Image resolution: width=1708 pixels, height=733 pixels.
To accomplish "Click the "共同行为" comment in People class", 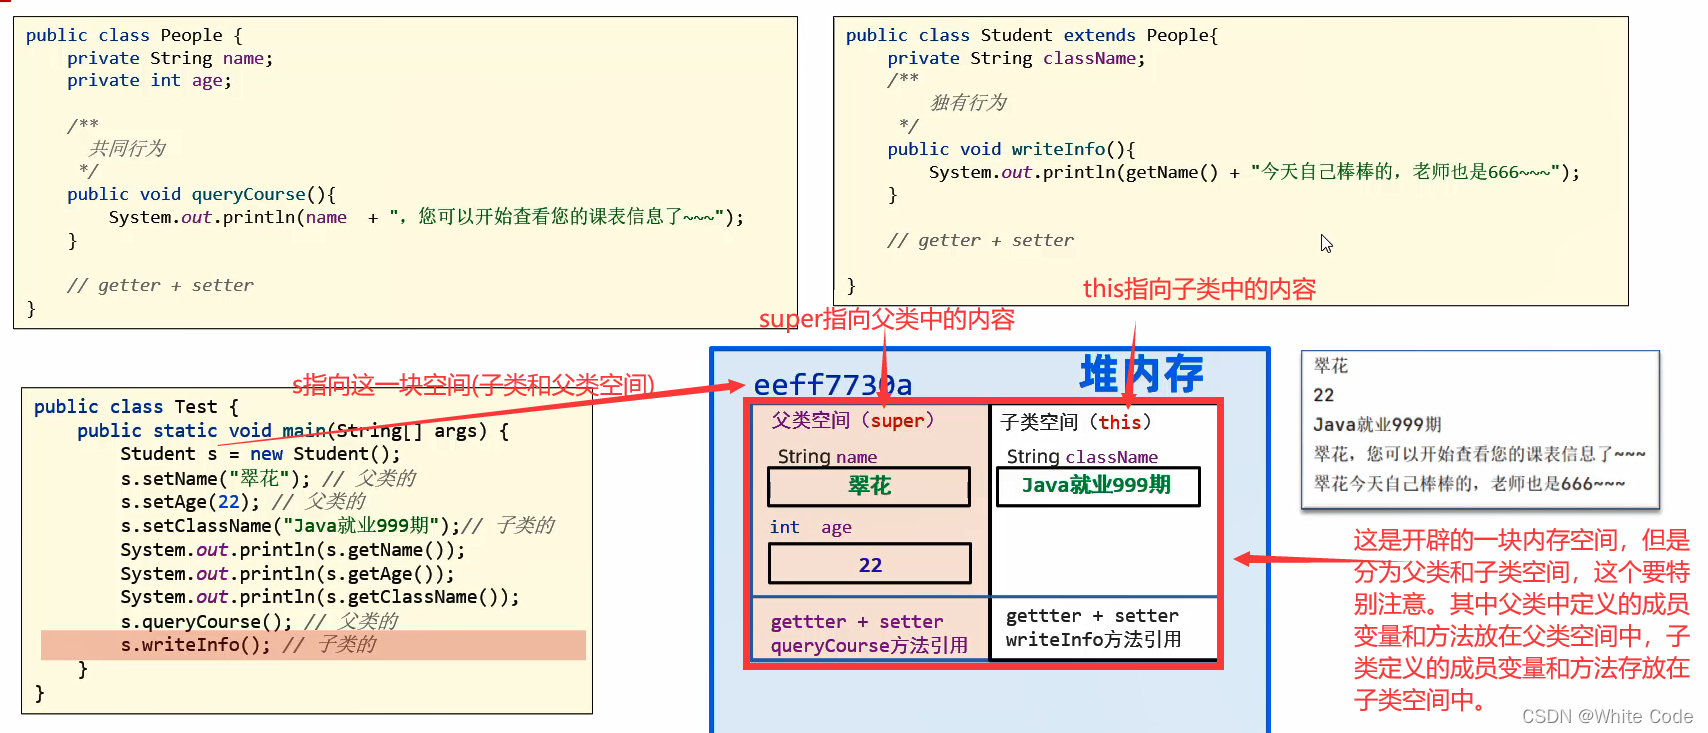I will [127, 148].
